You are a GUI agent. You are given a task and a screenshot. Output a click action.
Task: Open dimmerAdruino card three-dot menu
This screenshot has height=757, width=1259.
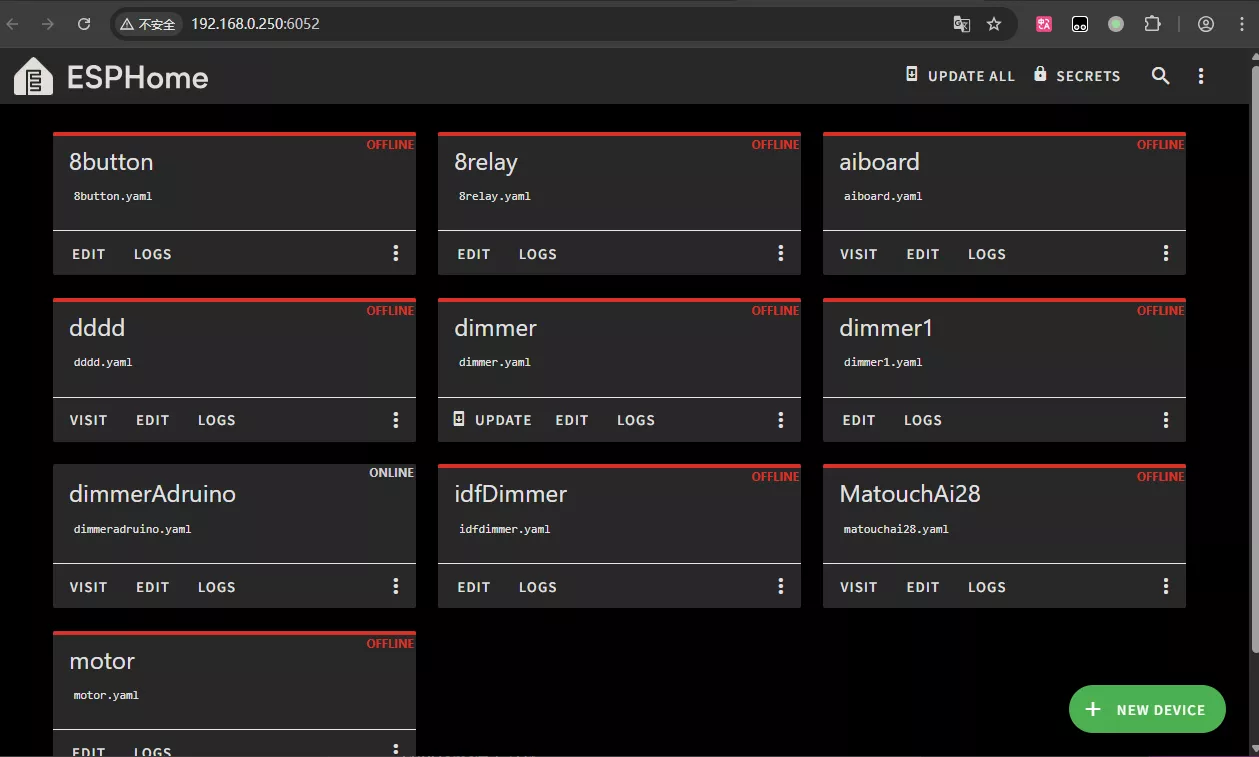coord(396,587)
